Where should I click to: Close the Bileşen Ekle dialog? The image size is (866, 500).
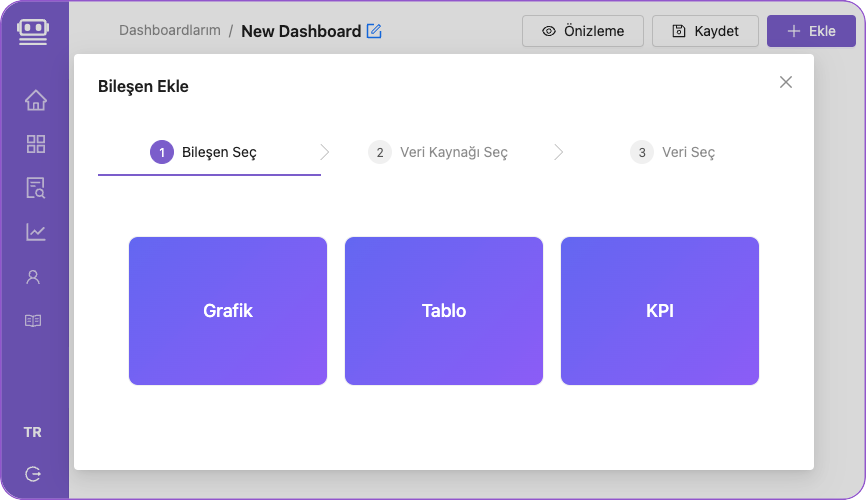pos(786,82)
